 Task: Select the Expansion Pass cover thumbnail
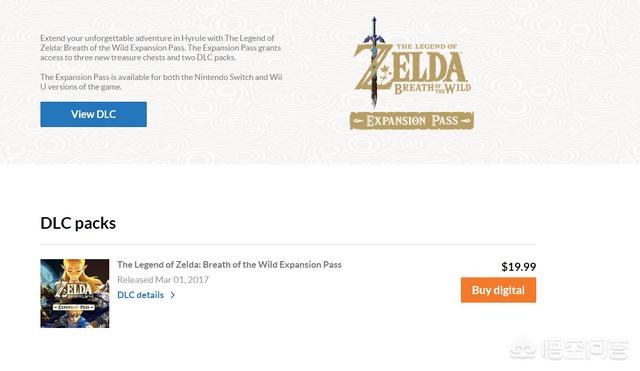click(75, 293)
